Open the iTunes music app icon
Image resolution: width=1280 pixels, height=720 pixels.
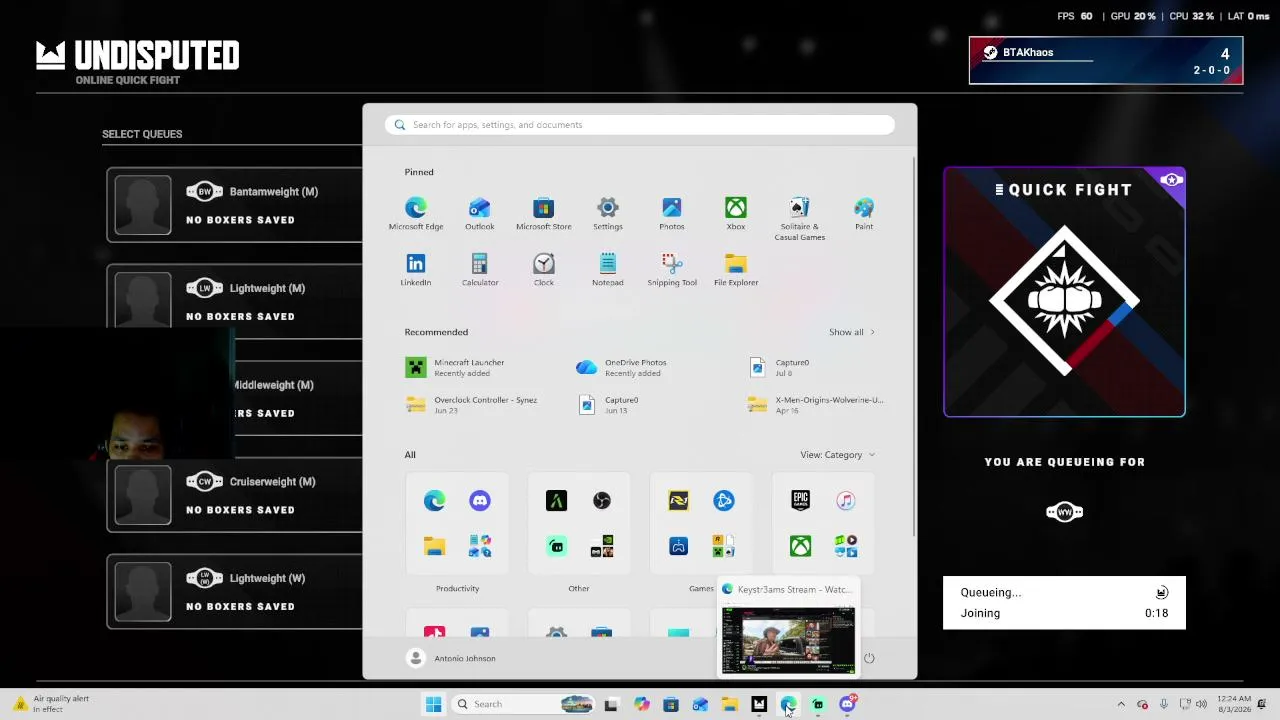pyautogui.click(x=846, y=501)
